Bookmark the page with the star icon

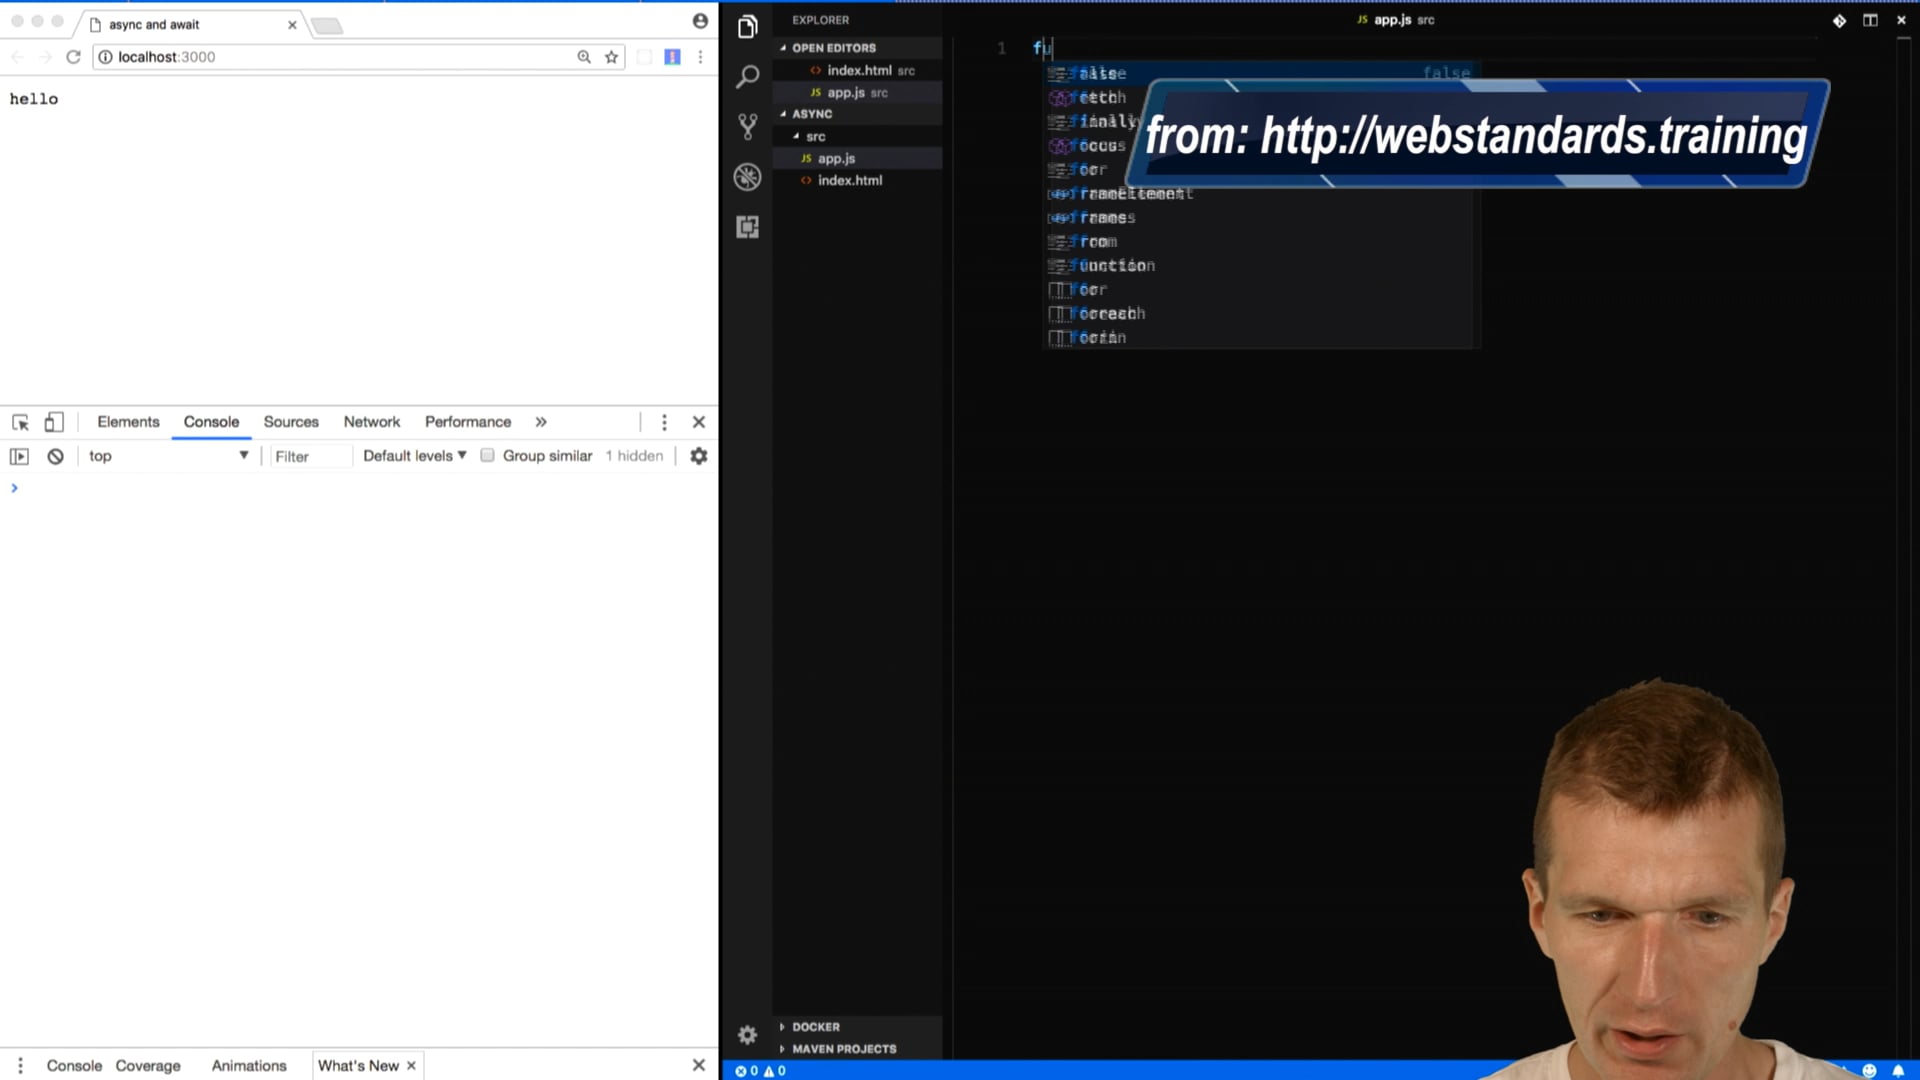(611, 57)
